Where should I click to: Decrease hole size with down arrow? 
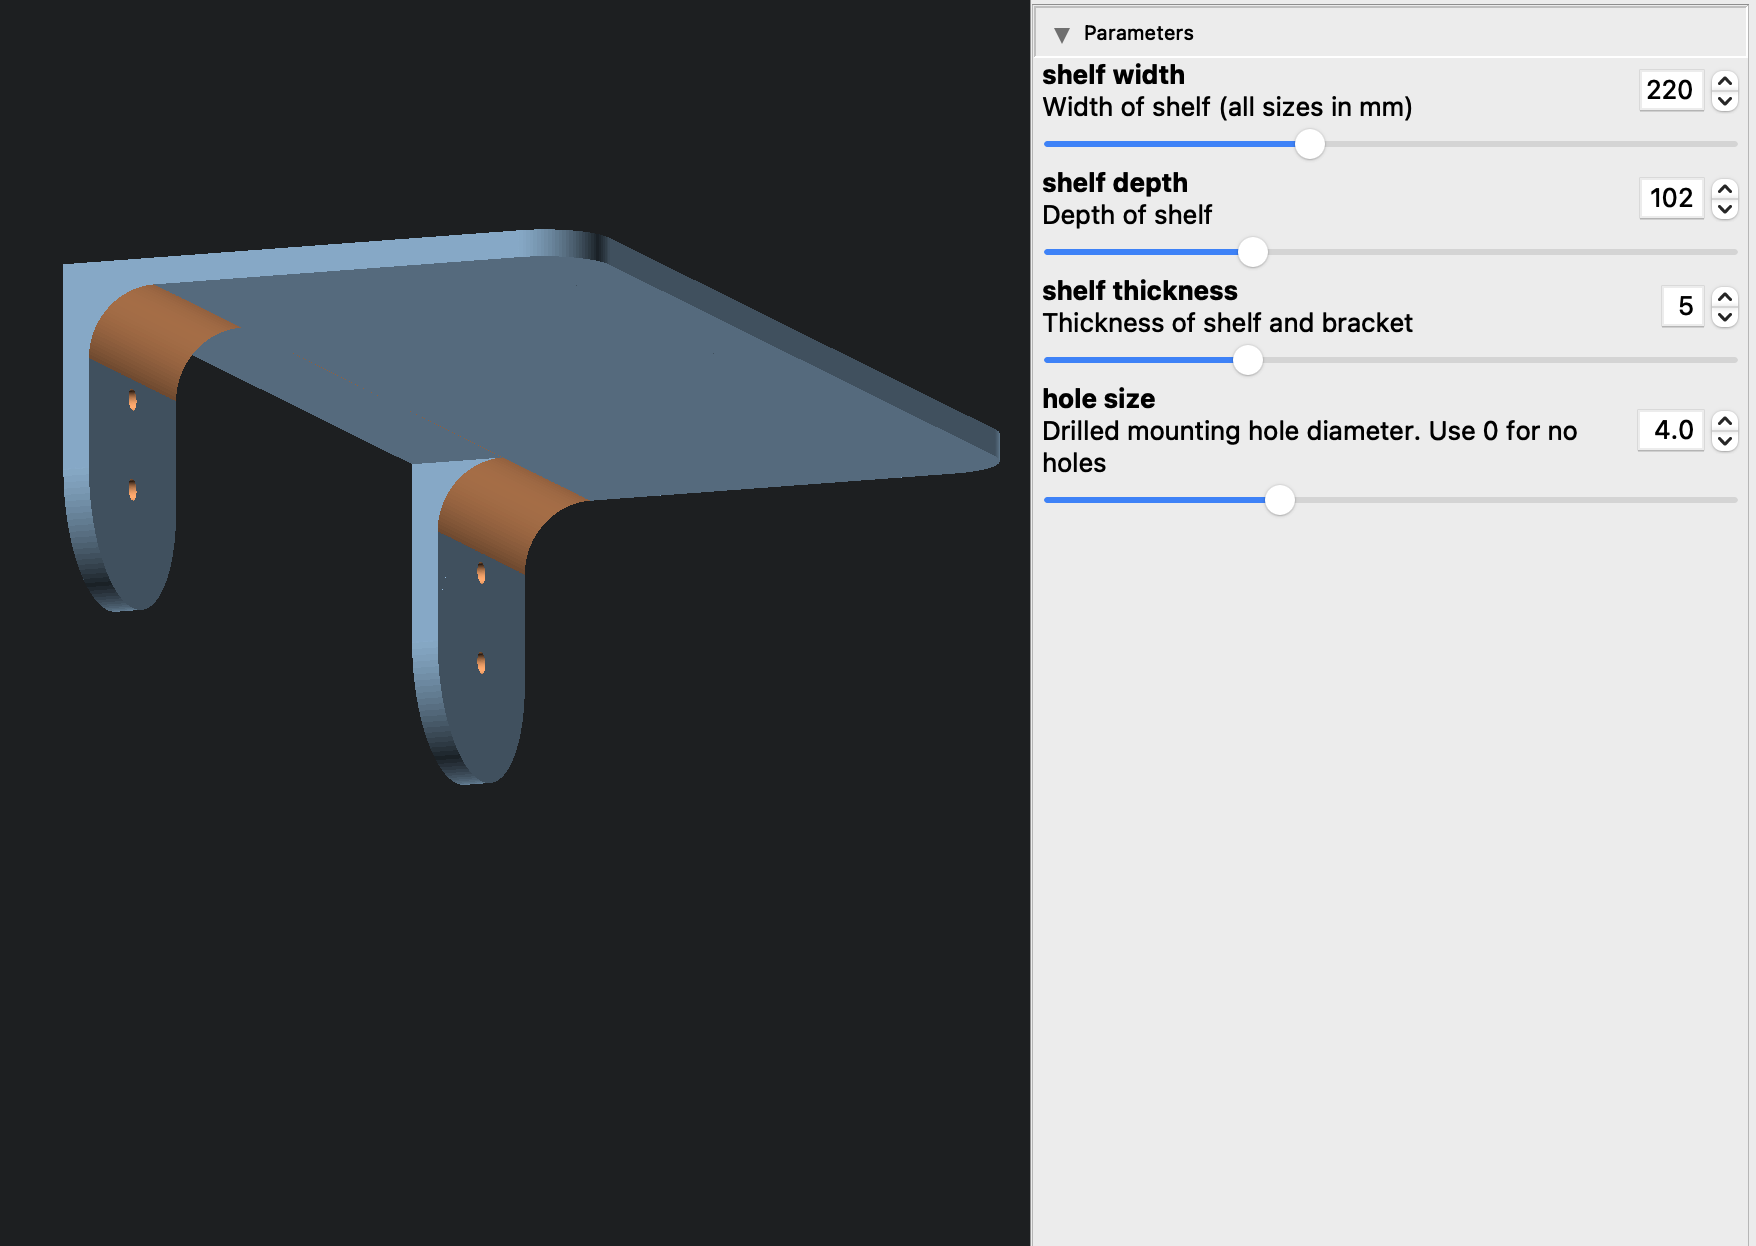1725,441
